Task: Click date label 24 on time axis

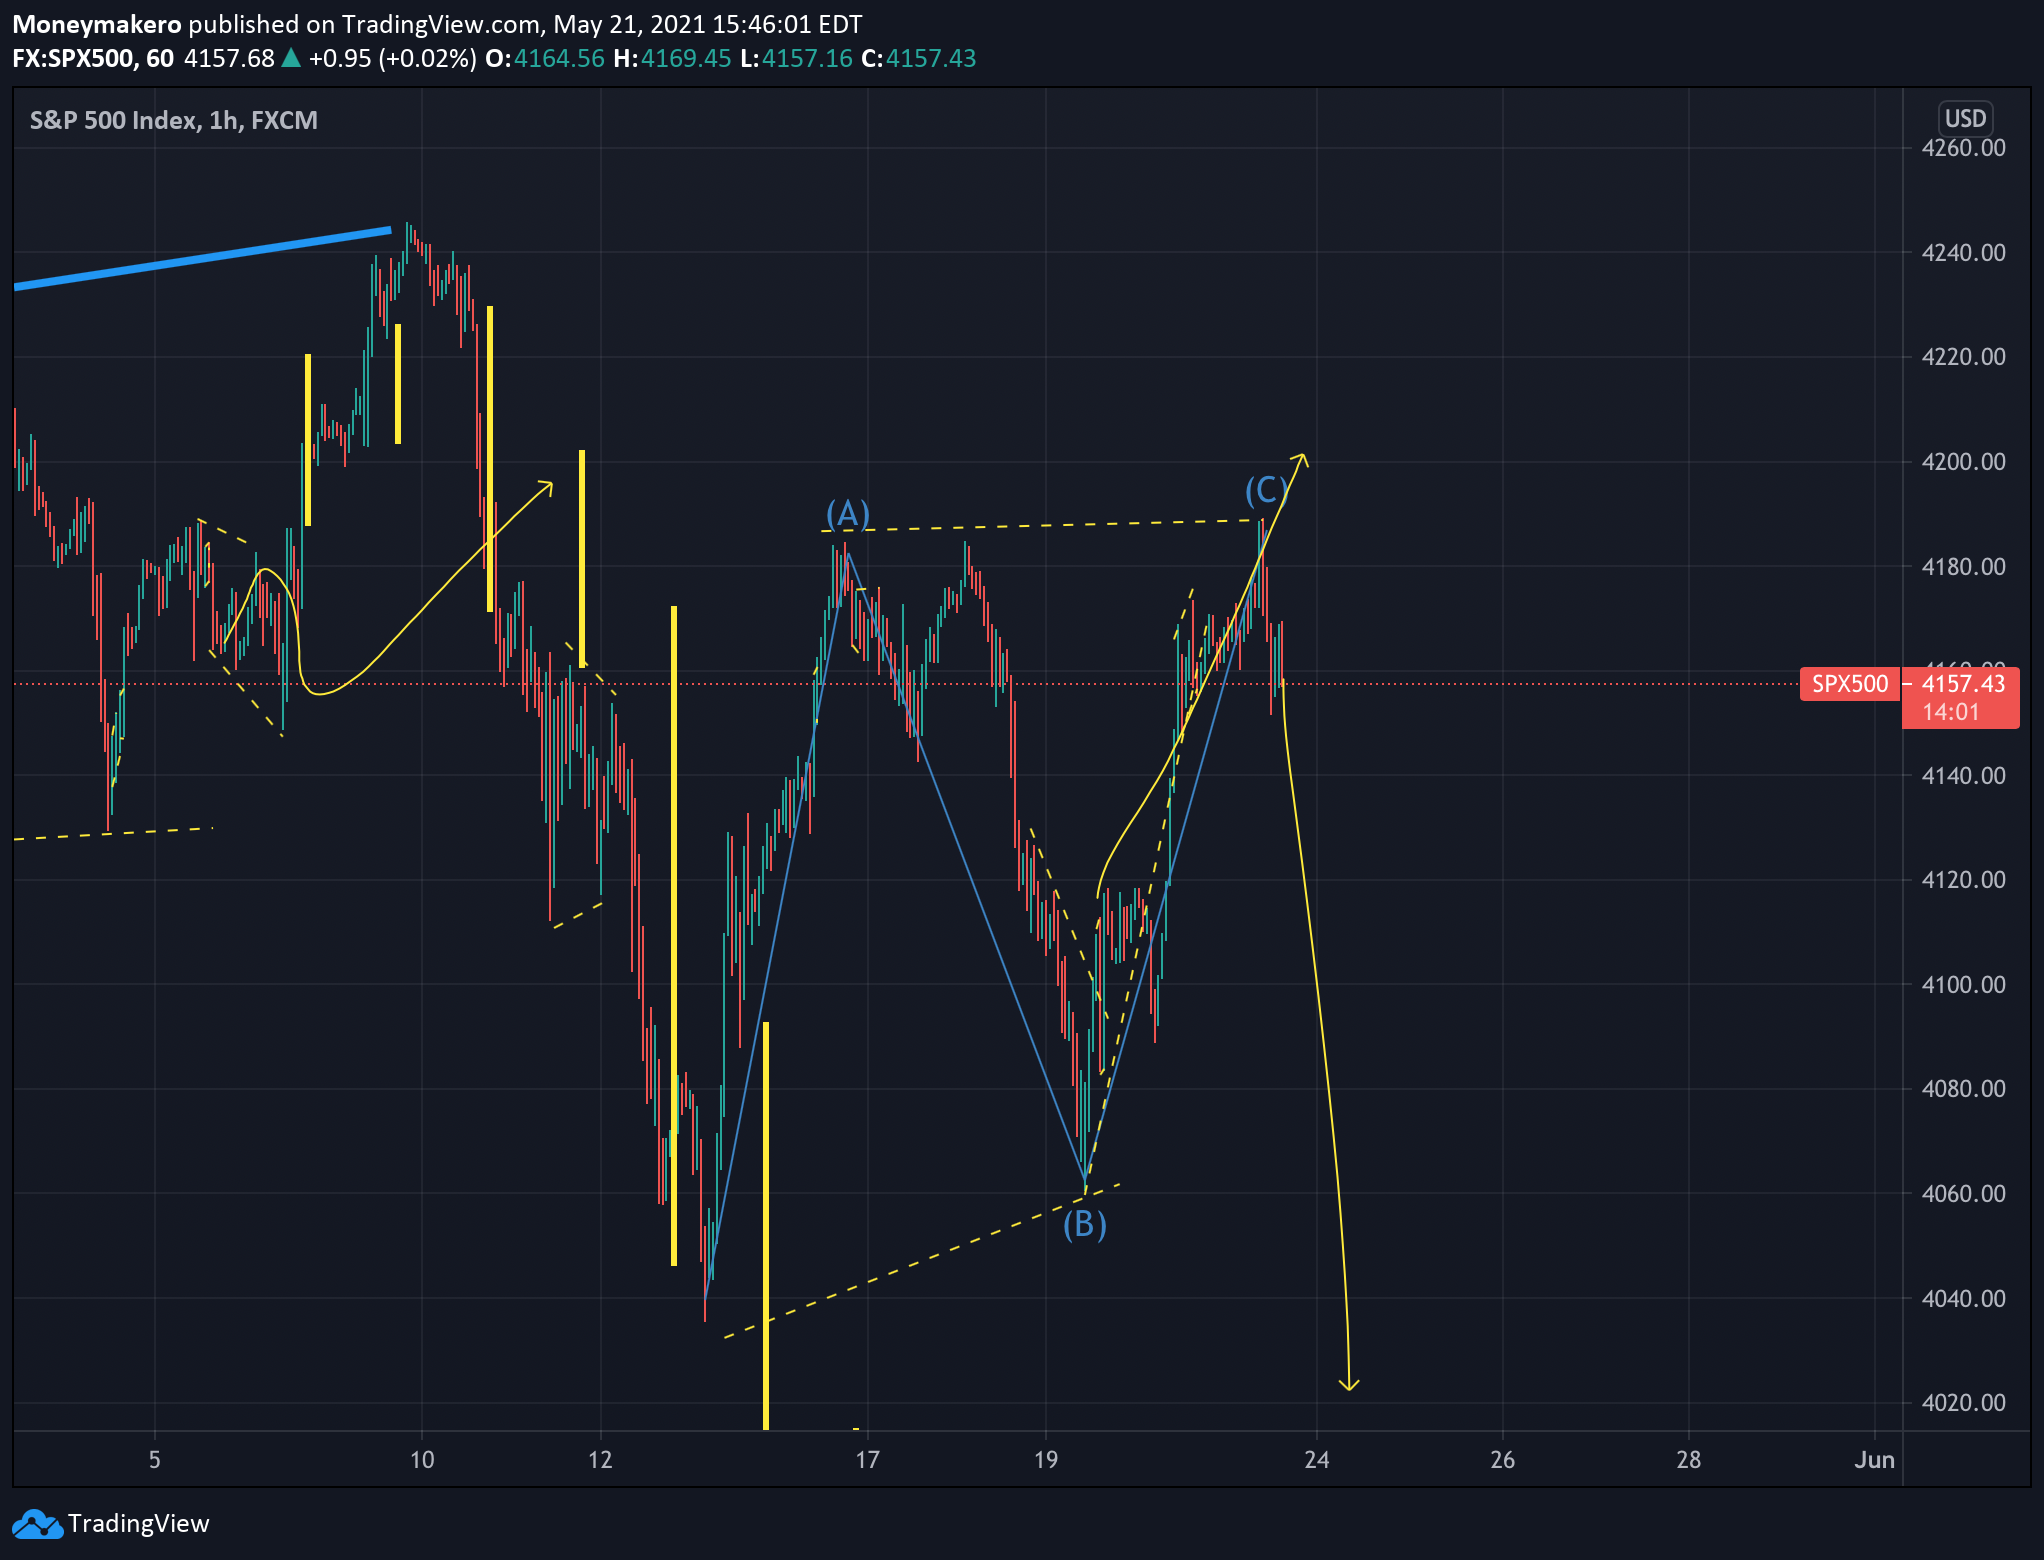Action: point(1317,1459)
